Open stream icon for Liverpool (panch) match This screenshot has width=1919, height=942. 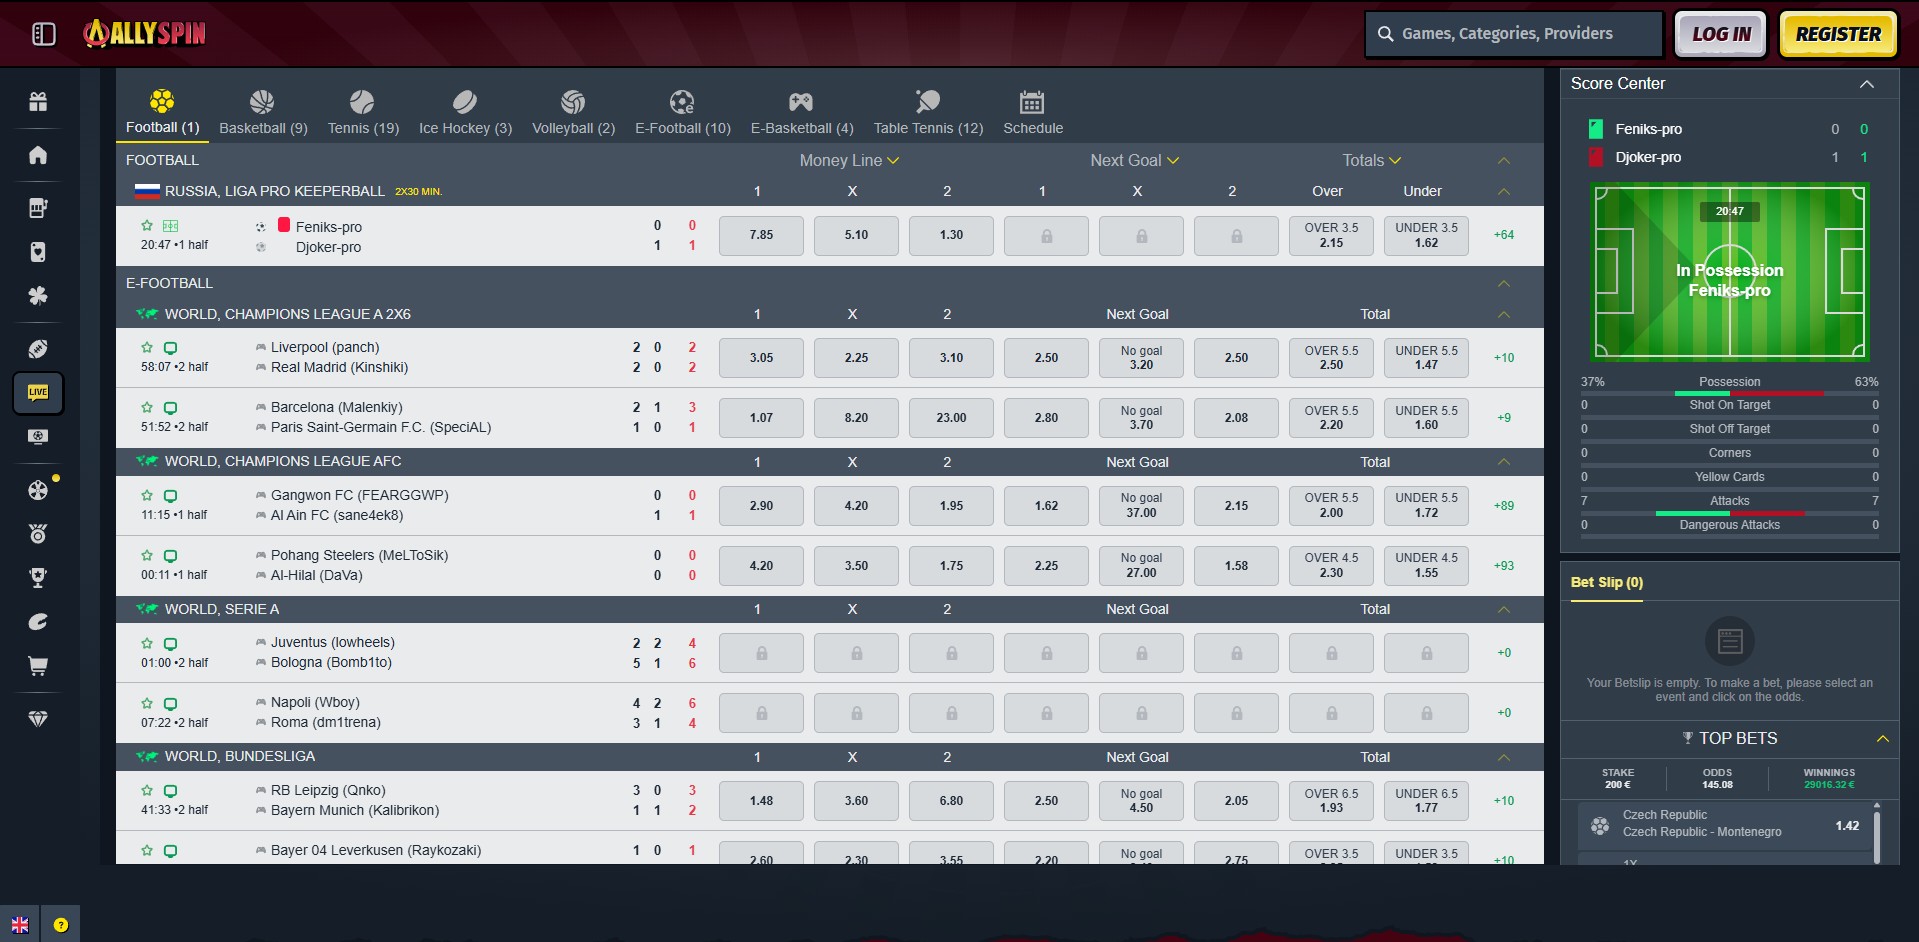tap(170, 348)
